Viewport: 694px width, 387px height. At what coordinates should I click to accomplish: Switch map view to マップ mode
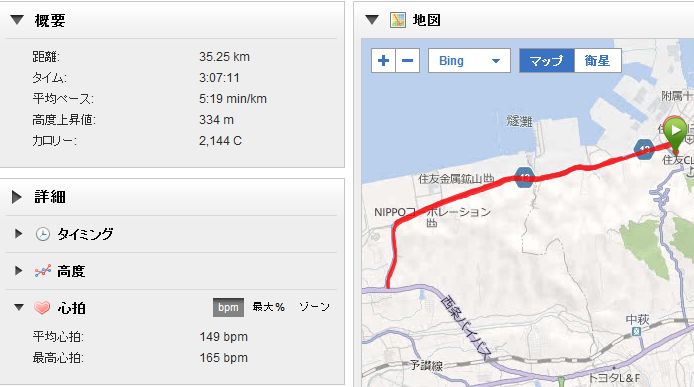tap(547, 61)
